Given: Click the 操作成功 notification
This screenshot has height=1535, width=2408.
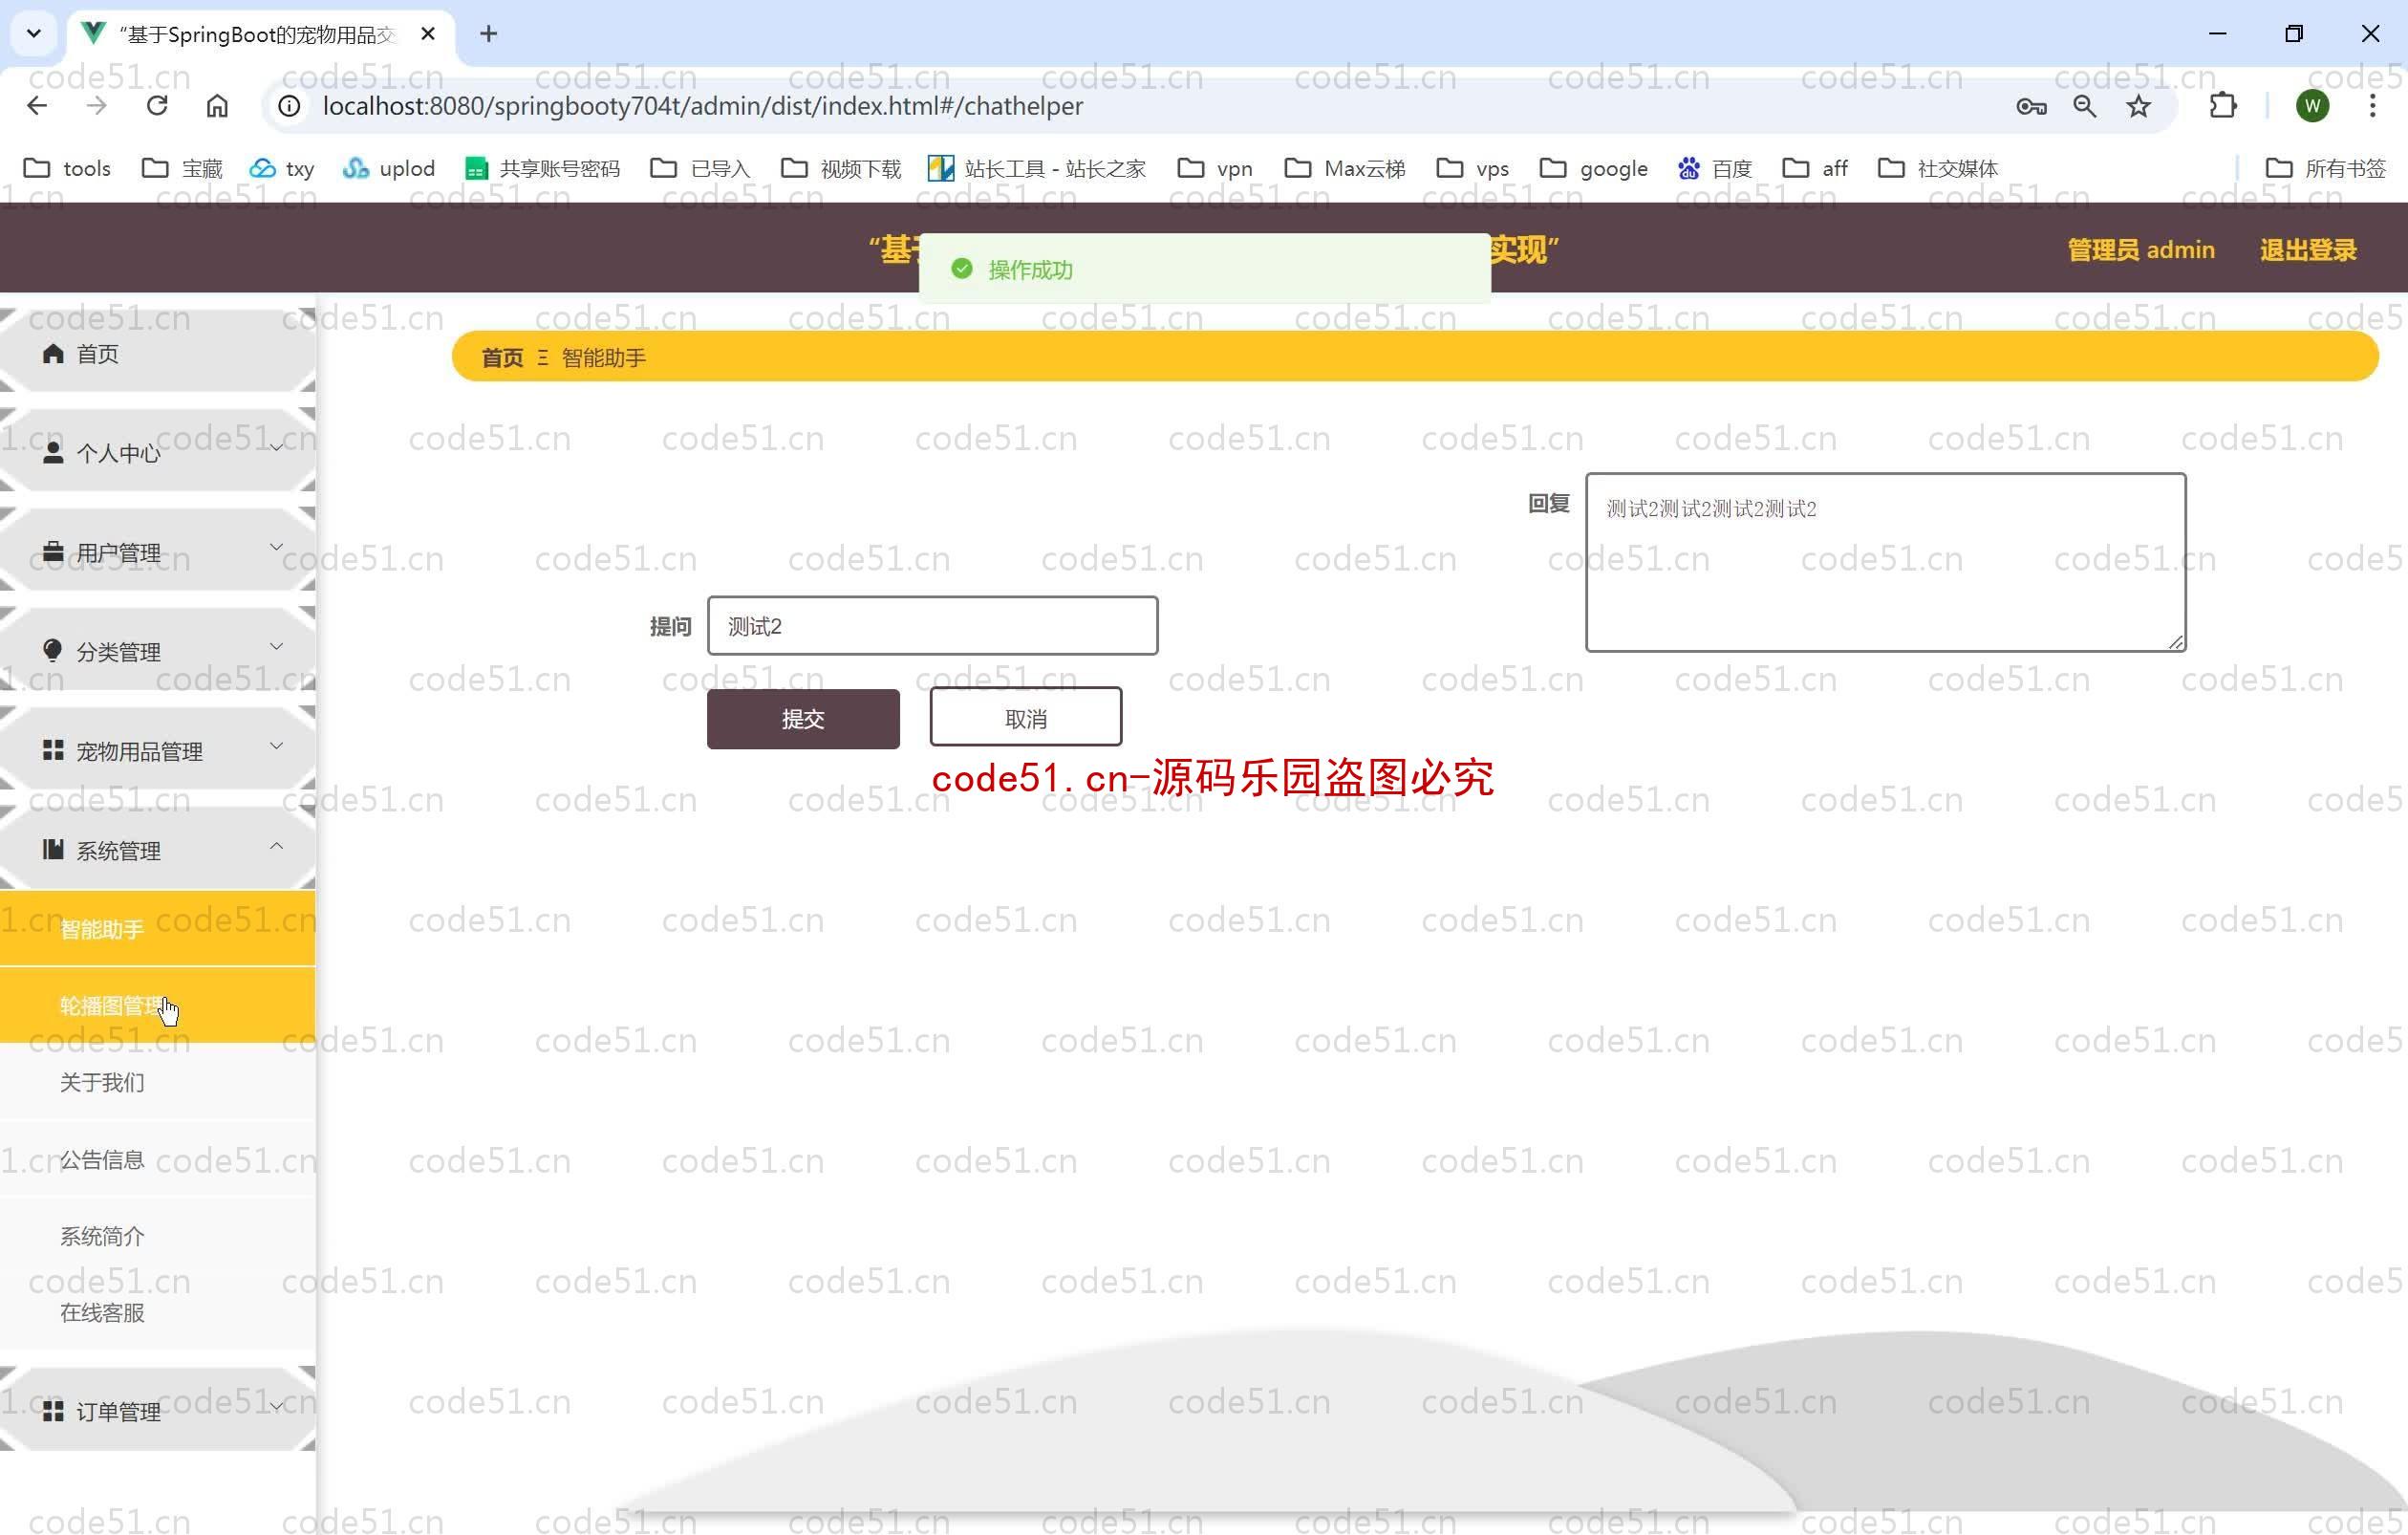Looking at the screenshot, I should [1204, 269].
